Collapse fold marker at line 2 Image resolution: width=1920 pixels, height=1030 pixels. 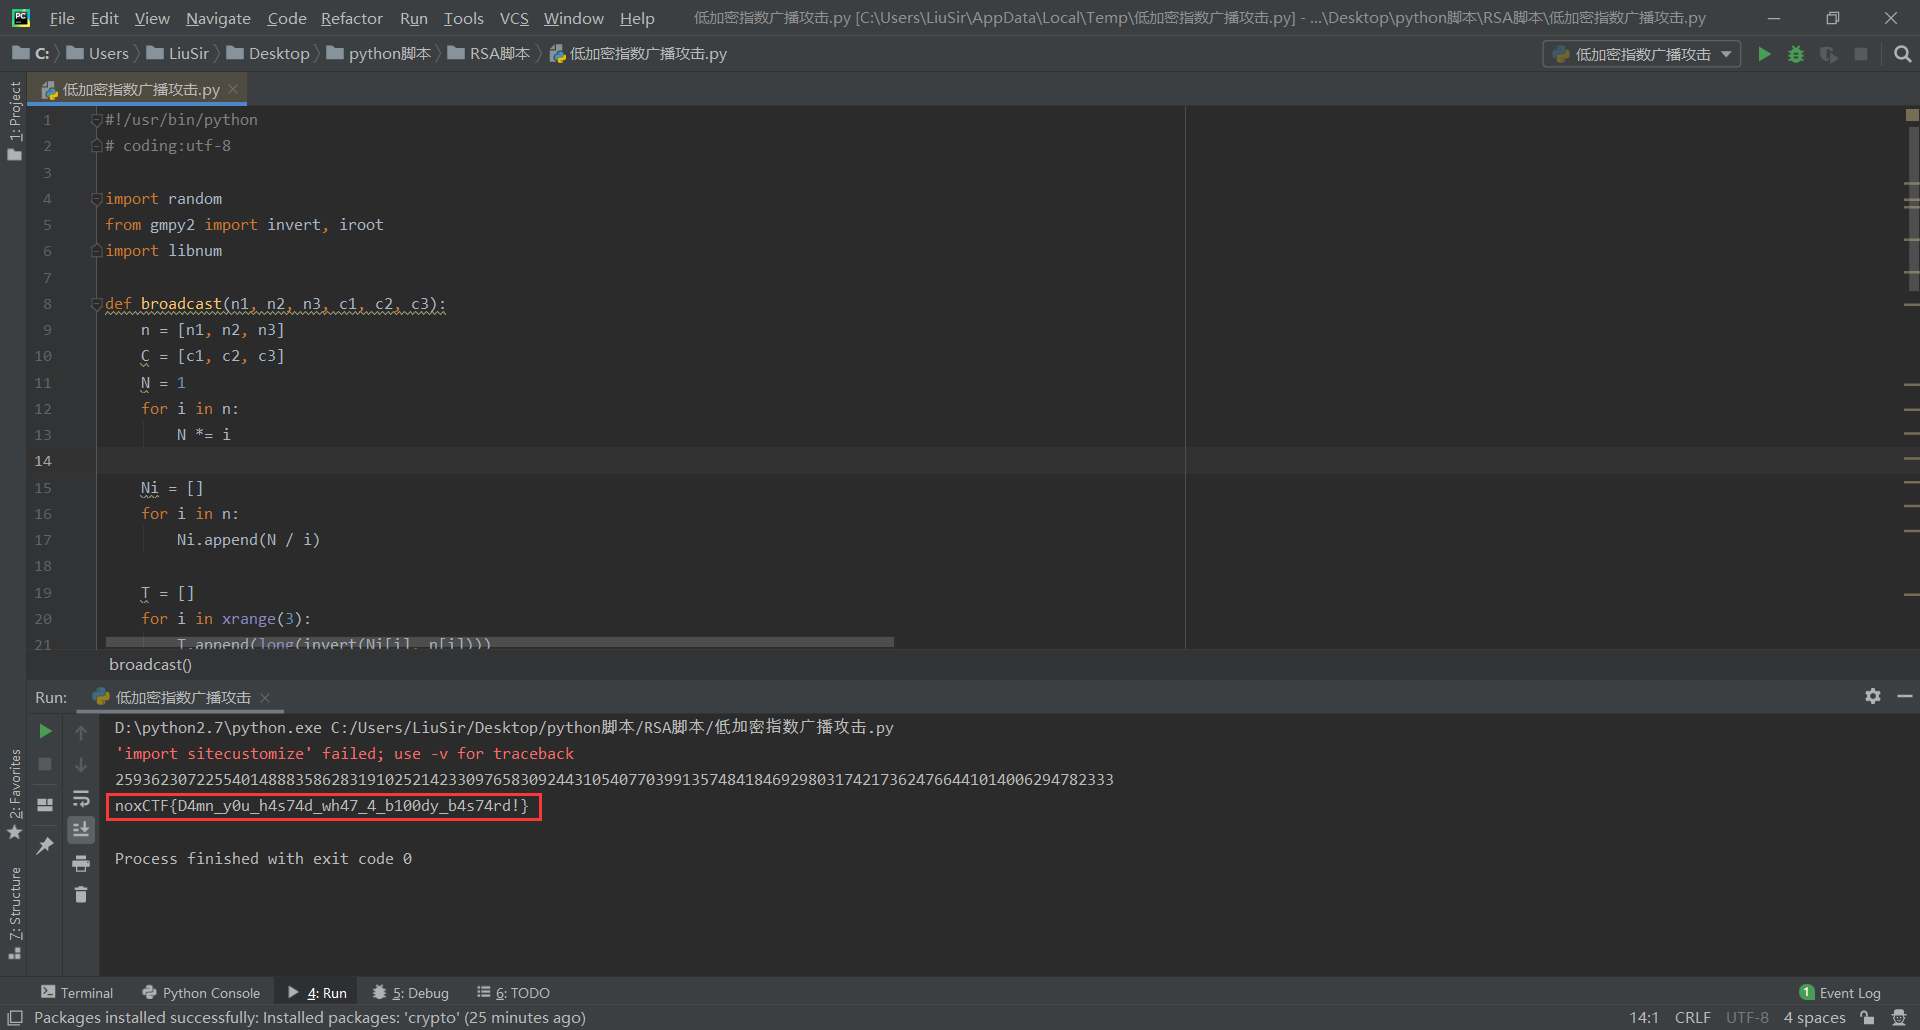[x=96, y=146]
